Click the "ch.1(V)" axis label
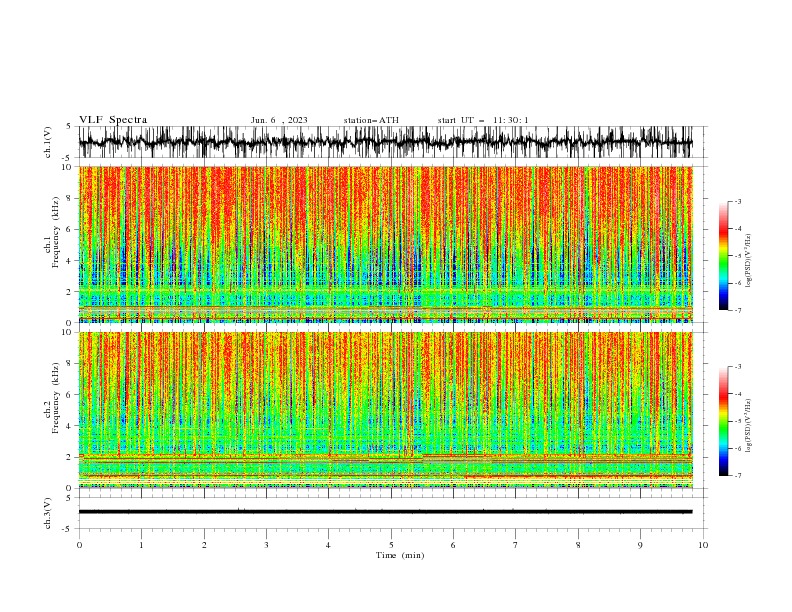Image resolution: width=792 pixels, height=612 pixels. [48, 142]
